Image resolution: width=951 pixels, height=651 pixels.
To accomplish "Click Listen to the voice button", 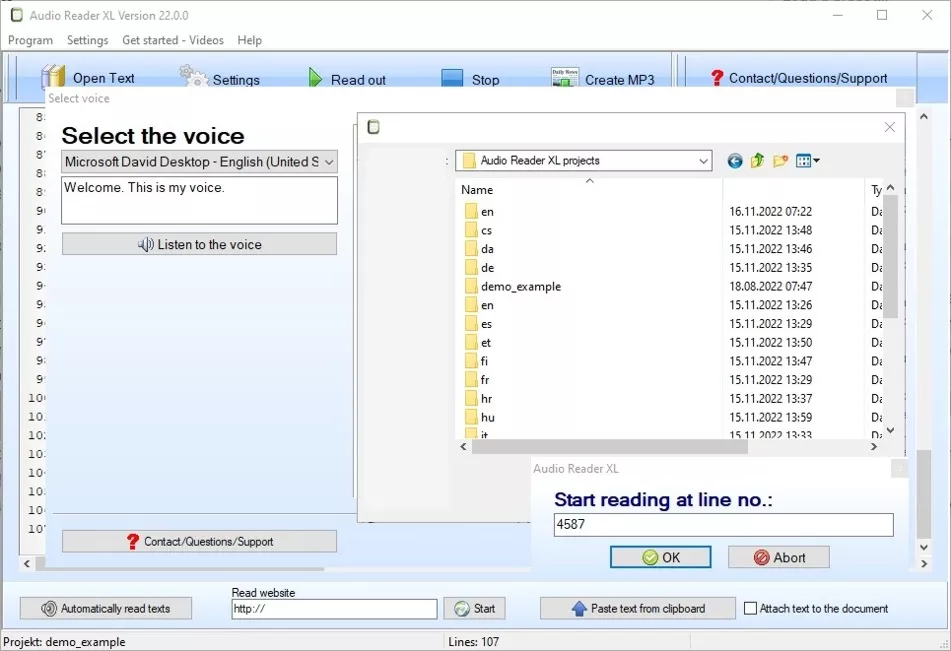I will [x=199, y=244].
